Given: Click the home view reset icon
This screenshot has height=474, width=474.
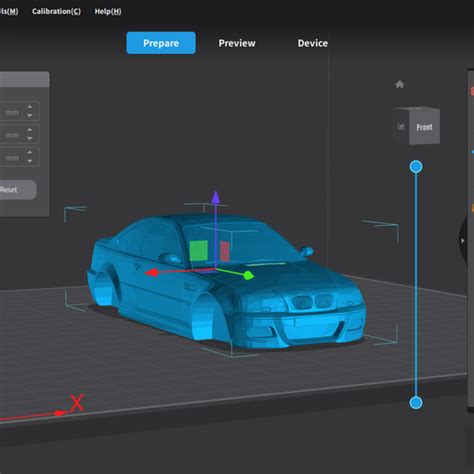Looking at the screenshot, I should click(399, 84).
